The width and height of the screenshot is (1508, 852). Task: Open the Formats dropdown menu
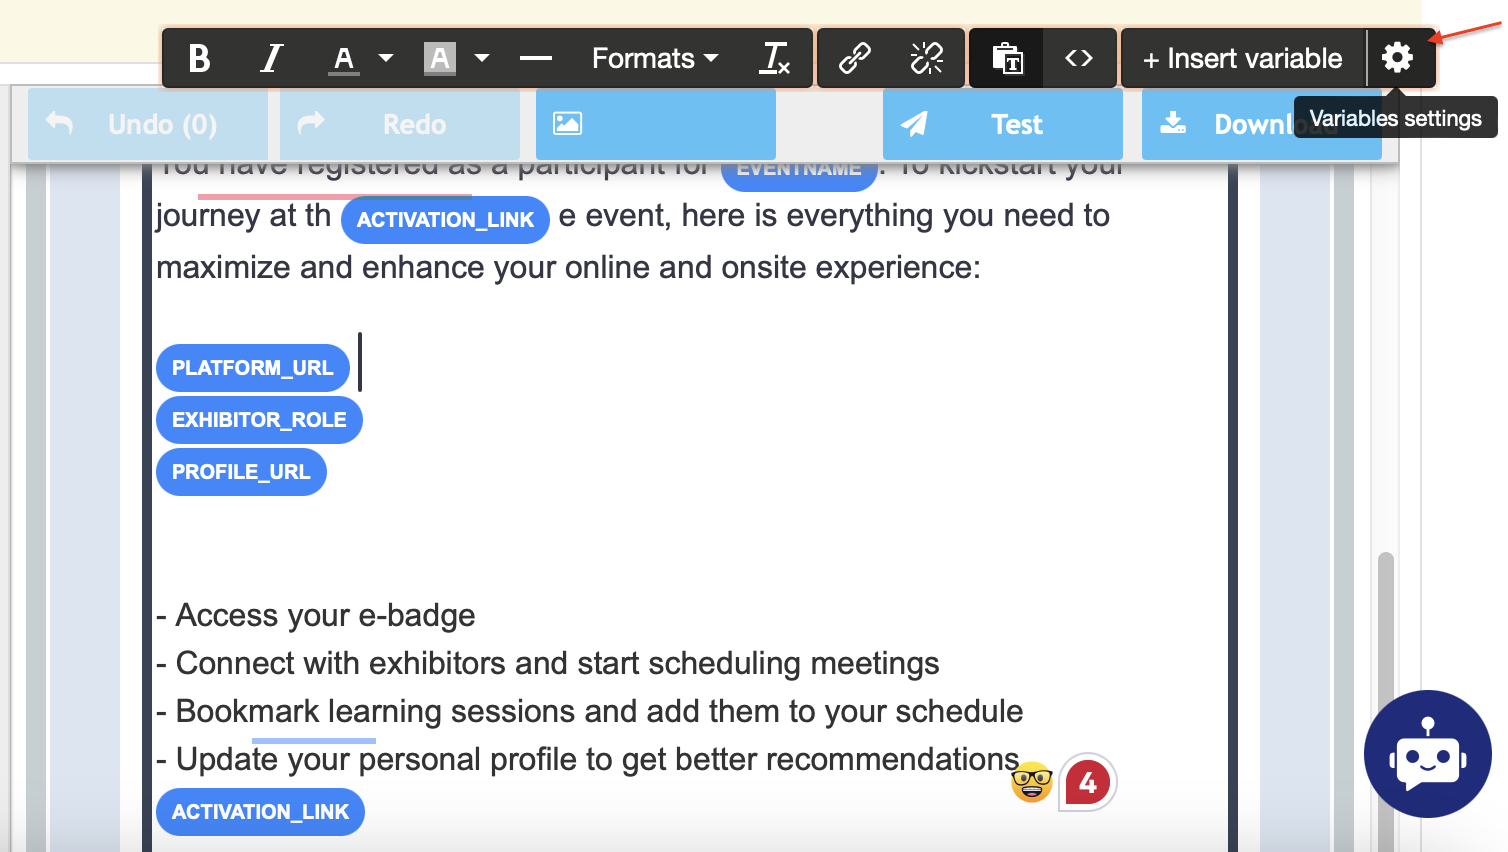coord(655,59)
